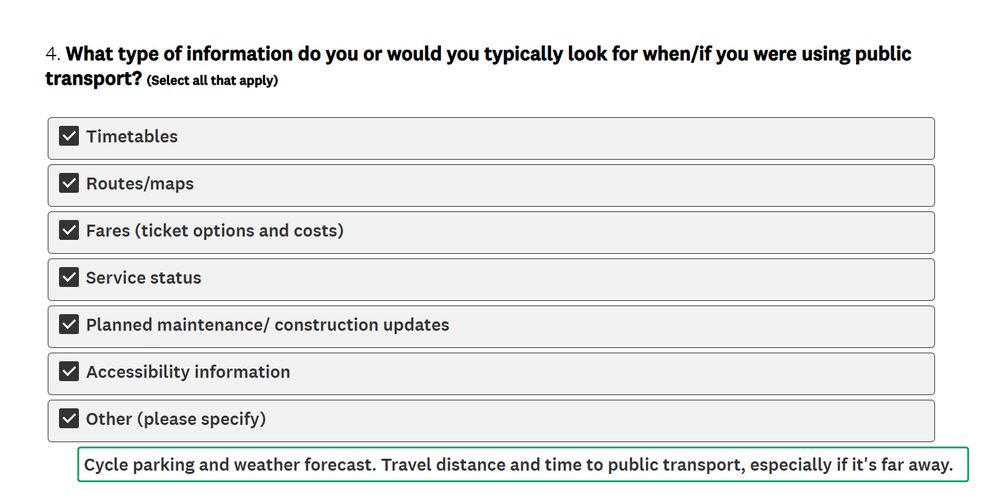
Task: Toggle the Service status checkbox off
Action: click(69, 277)
